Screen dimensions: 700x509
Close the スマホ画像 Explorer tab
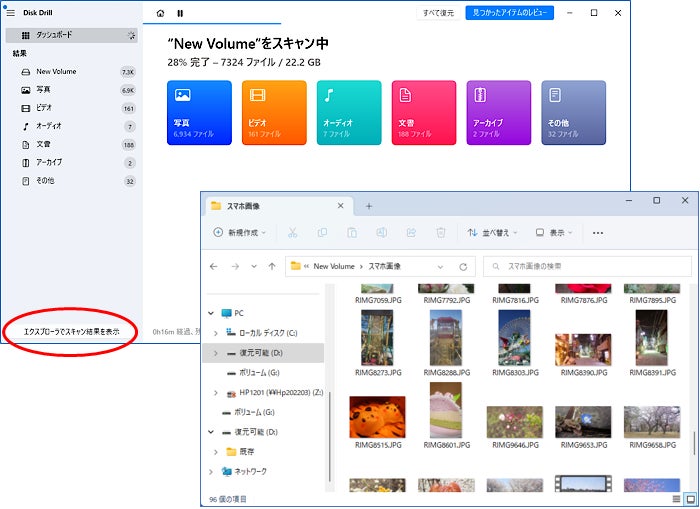(341, 206)
